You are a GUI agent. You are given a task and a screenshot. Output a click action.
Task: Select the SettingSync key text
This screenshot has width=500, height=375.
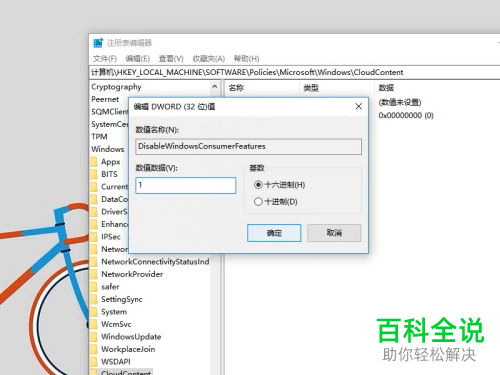click(122, 299)
